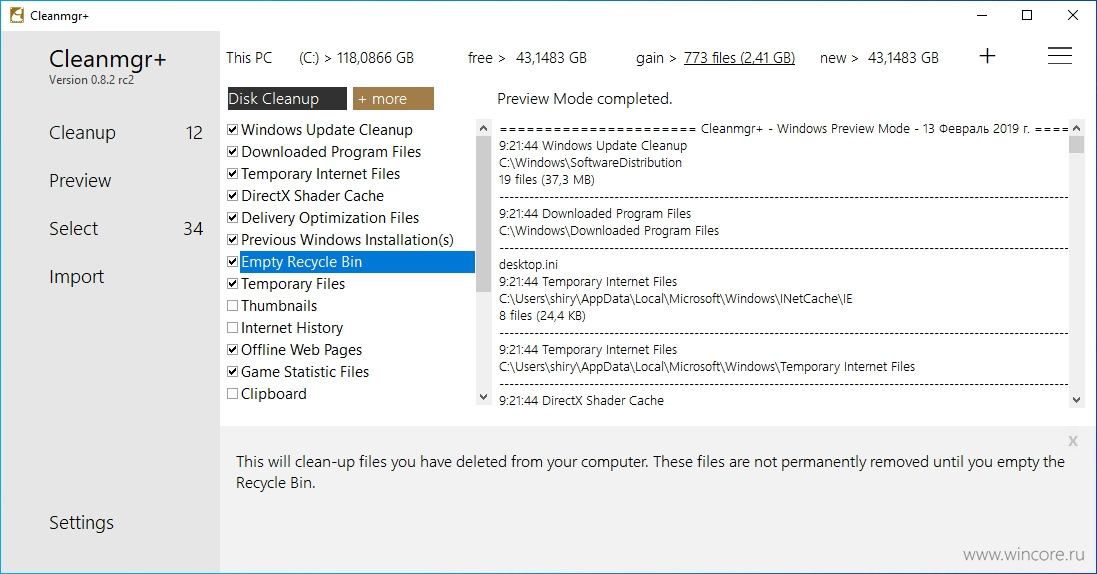This screenshot has height=574, width=1097.
Task: Toggle the Empty Recycle Bin checkbox
Action: [232, 262]
